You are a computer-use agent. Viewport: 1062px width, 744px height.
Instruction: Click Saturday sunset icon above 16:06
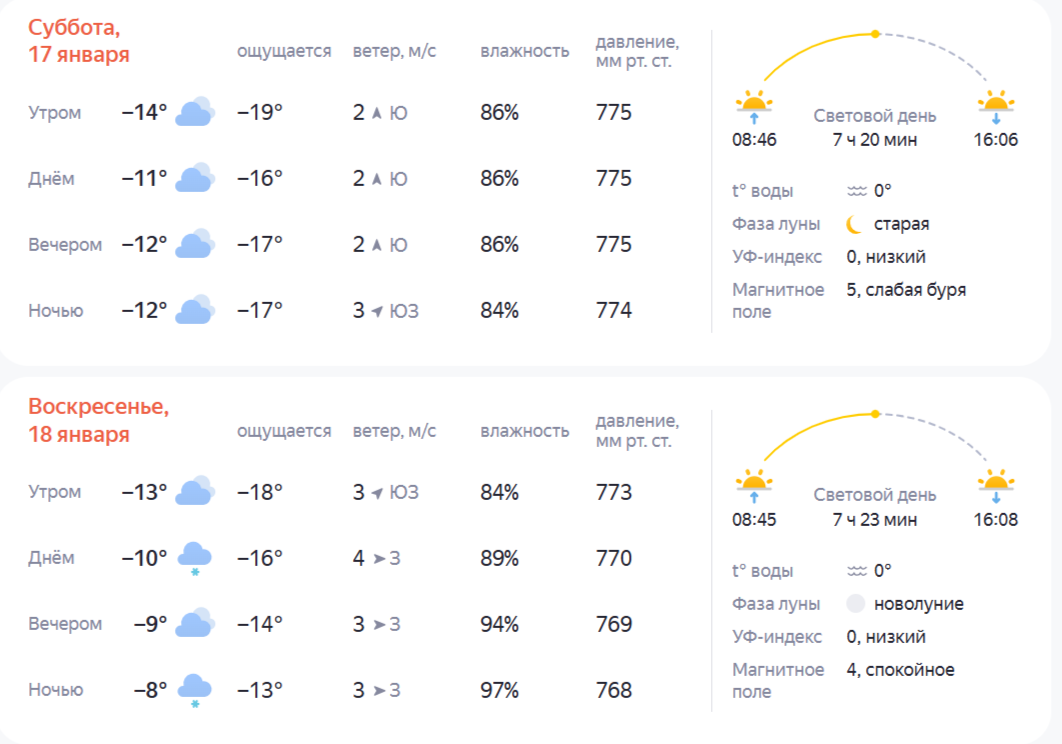(x=996, y=105)
